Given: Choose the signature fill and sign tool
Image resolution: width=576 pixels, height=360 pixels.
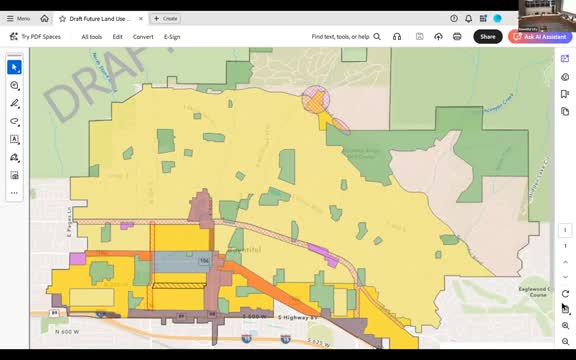Looking at the screenshot, I should pos(14,157).
